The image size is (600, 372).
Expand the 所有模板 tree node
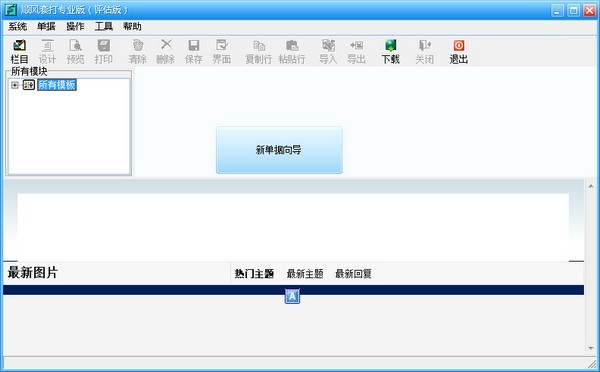pyautogui.click(x=15, y=85)
